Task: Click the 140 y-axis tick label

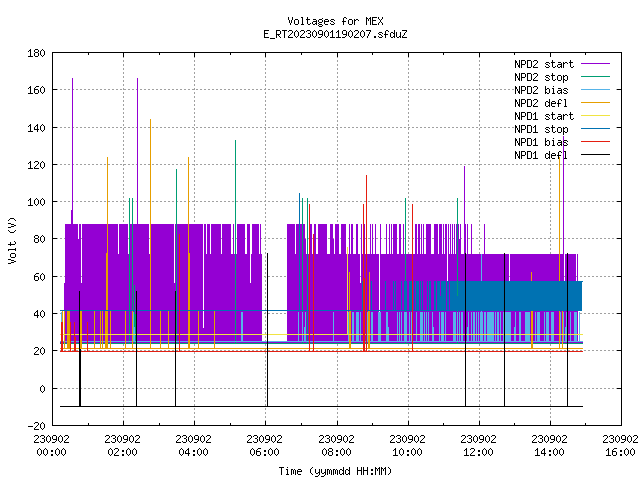Action: [x=36, y=128]
